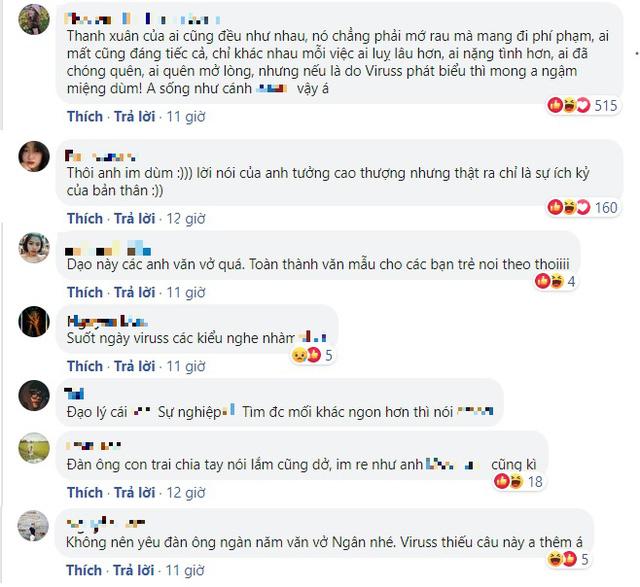Open first commenter's profile picture
Screen dimensions: 640x587
click(34, 19)
